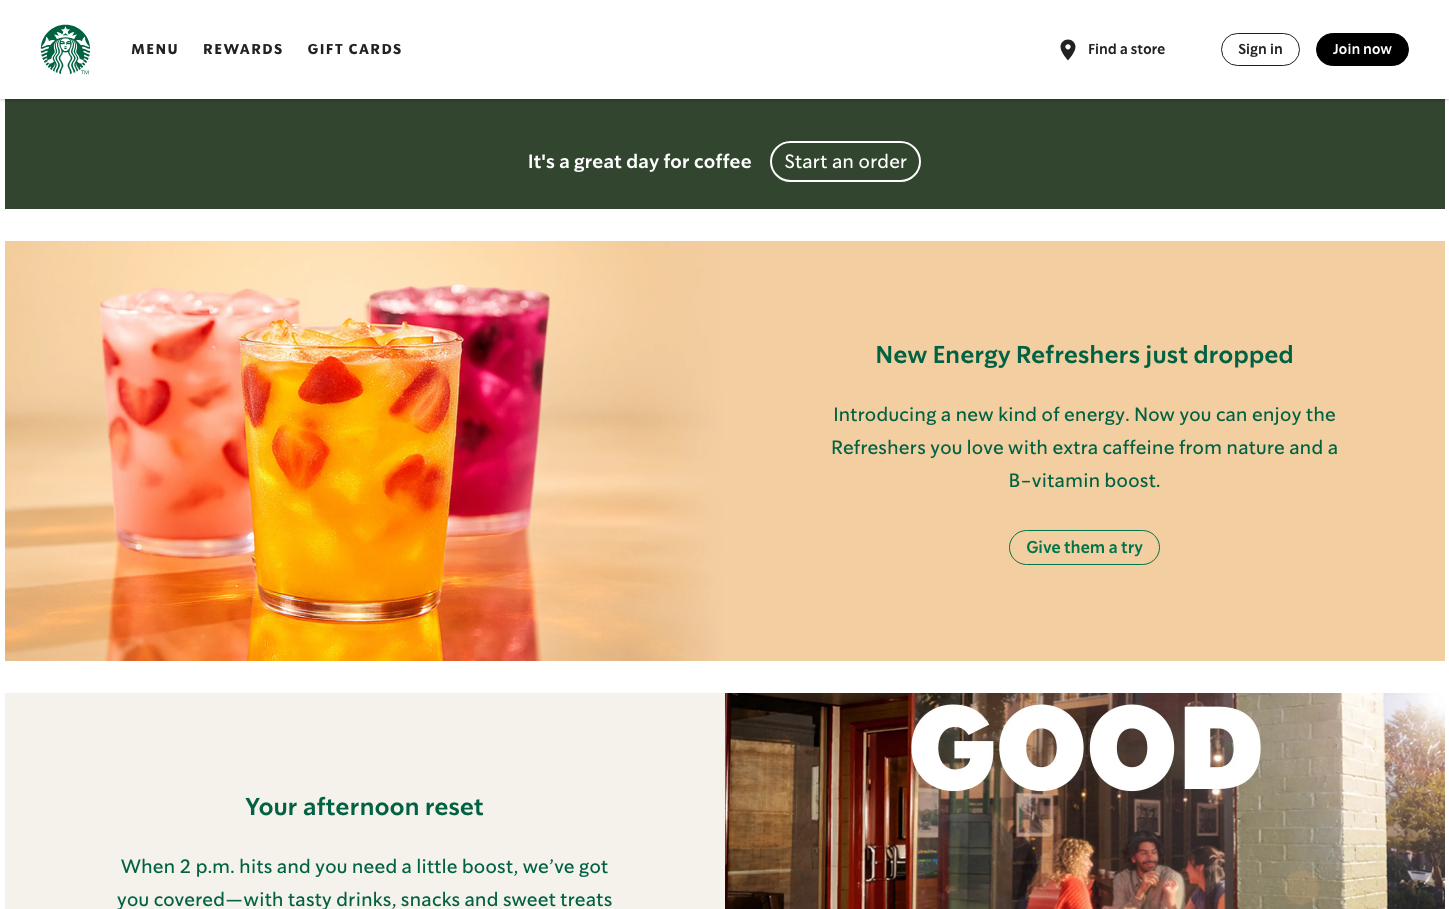1449x909 pixels.
Task: Open the MENU navigation item
Action: tap(155, 49)
